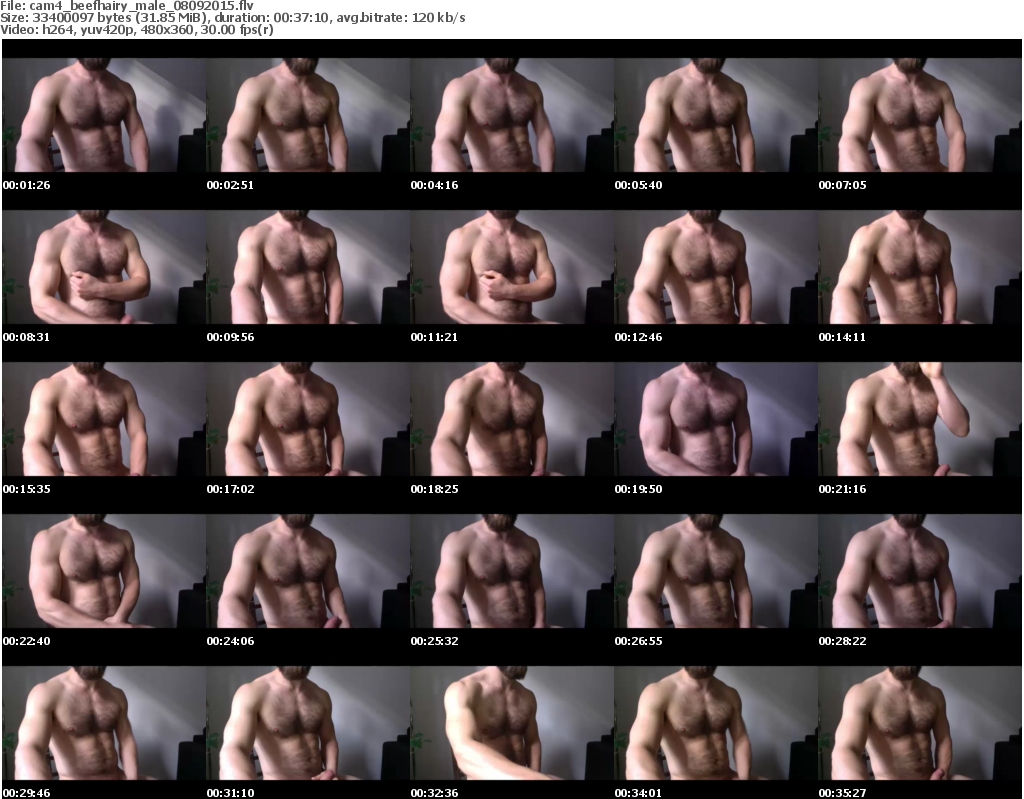This screenshot has width=1024, height=799.
Task: Click the 00:32:36 timestamp label
Action: pyautogui.click(x=434, y=793)
